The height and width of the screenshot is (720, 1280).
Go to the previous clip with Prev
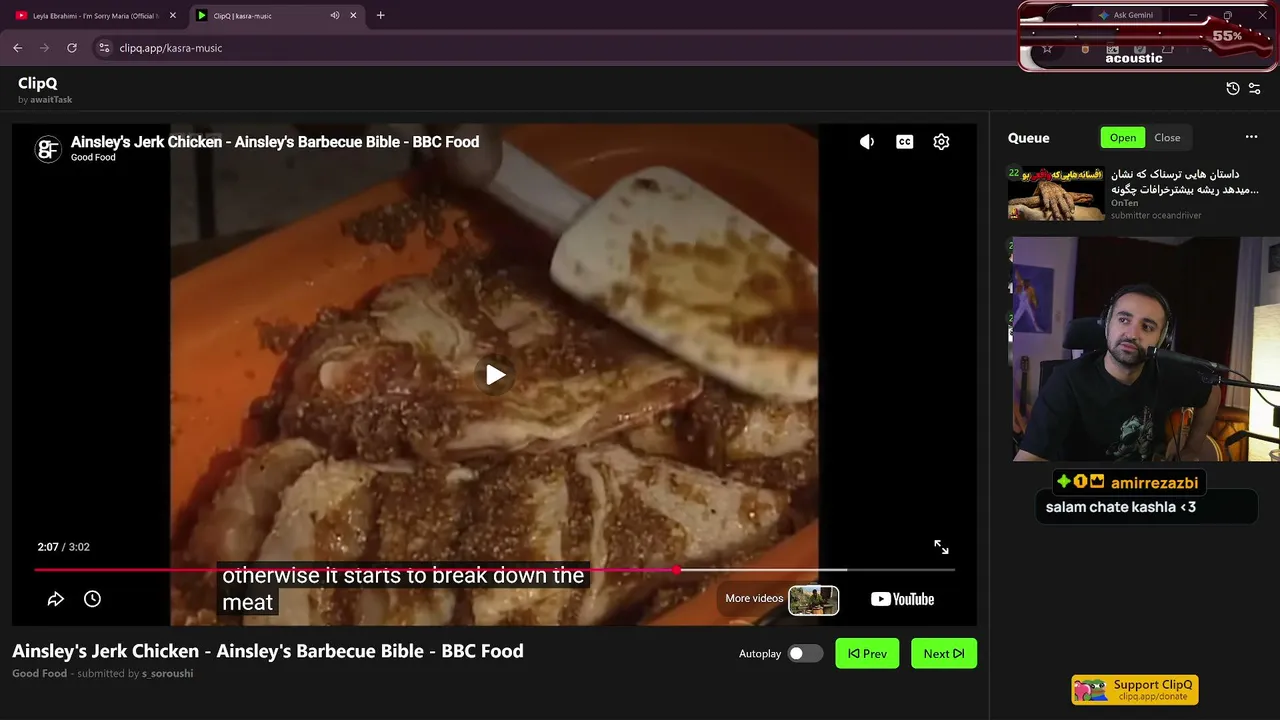[867, 654]
